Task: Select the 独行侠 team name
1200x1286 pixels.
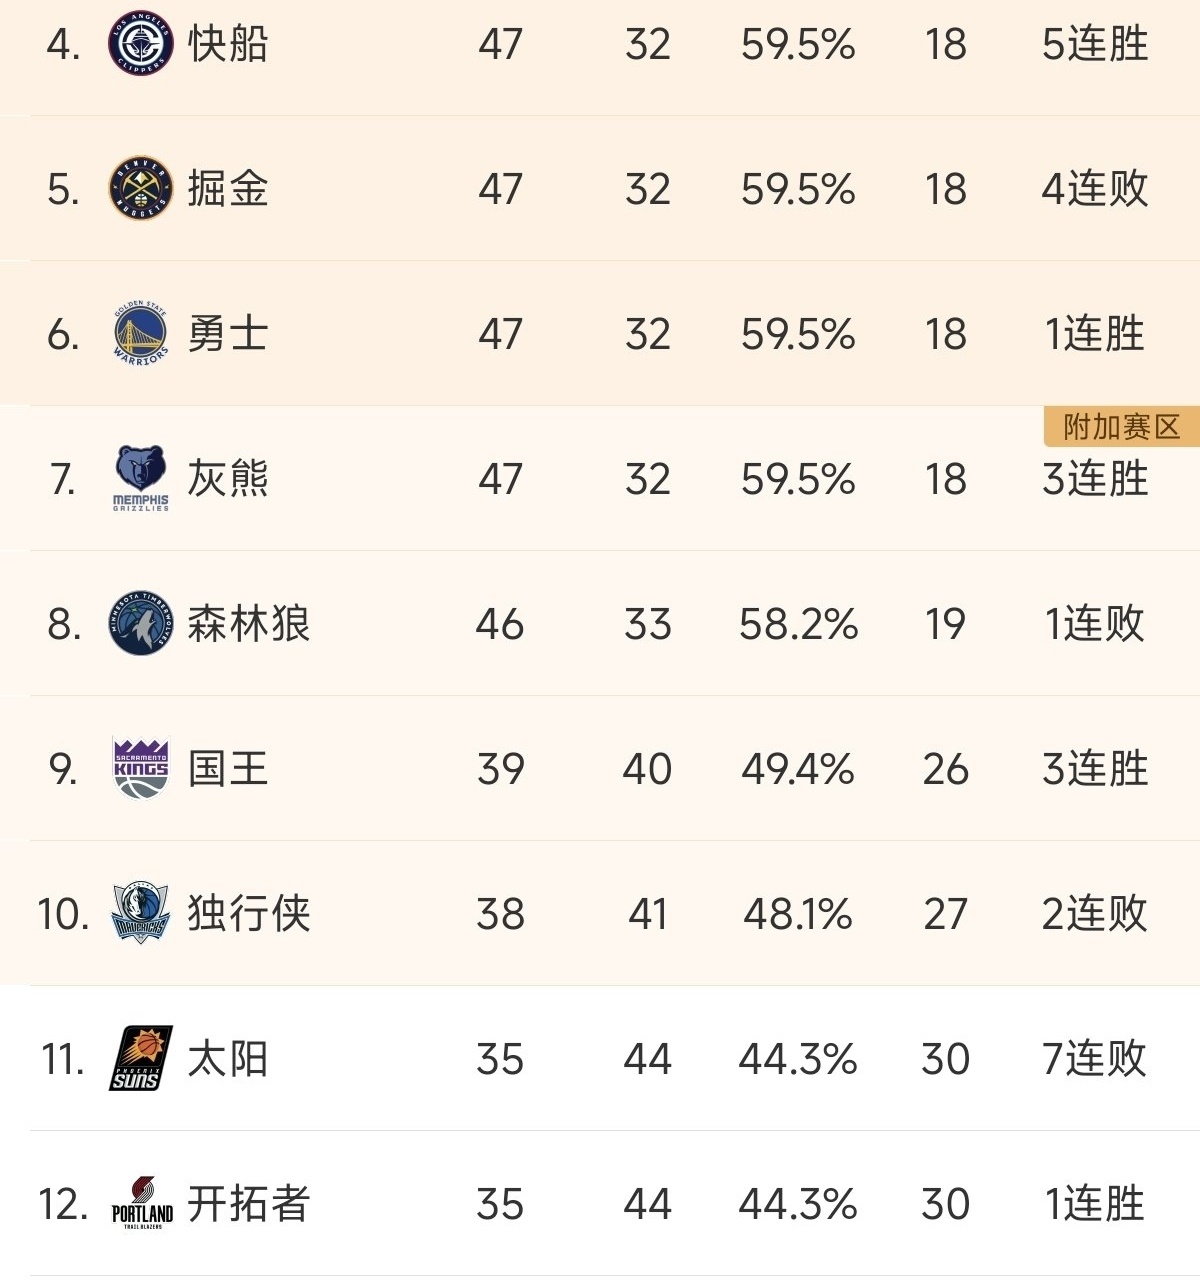Action: 248,913
